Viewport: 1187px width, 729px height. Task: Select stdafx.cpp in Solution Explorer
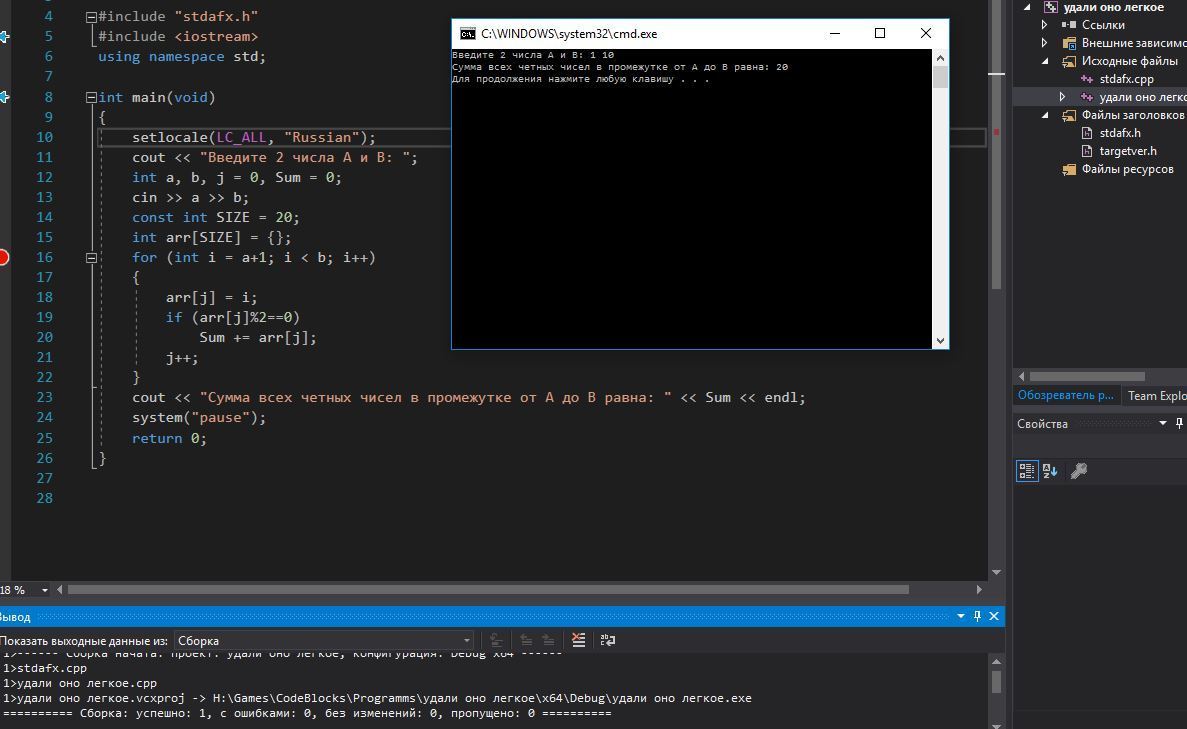pyautogui.click(x=1126, y=79)
